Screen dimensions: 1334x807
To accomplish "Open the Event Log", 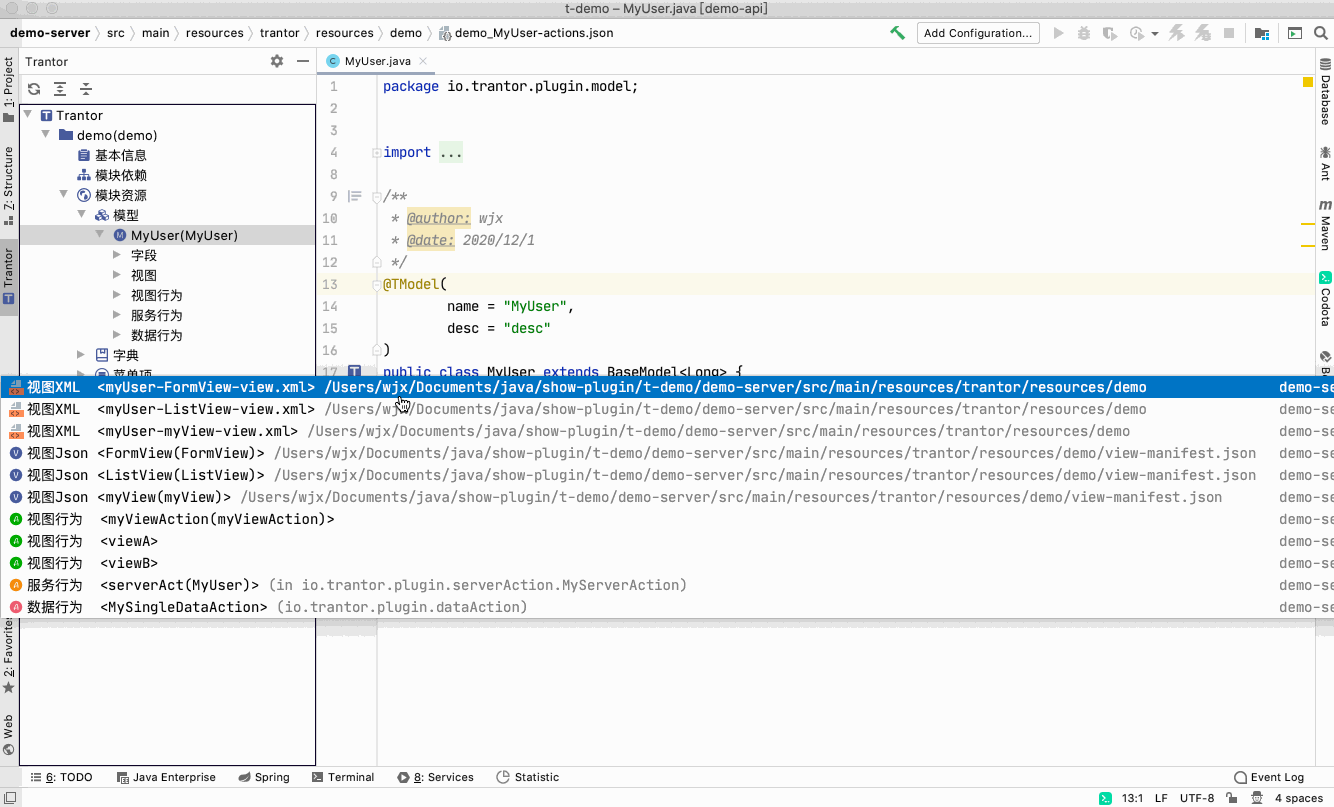I will point(1269,777).
